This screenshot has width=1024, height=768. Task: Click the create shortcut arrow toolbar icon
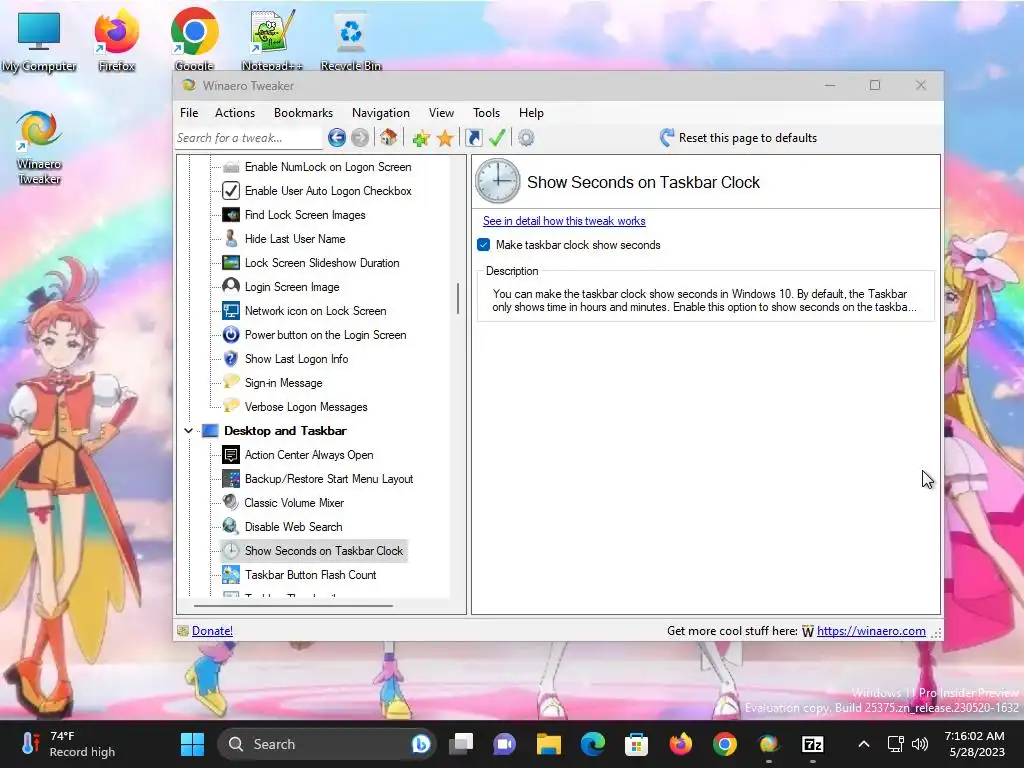(x=473, y=138)
